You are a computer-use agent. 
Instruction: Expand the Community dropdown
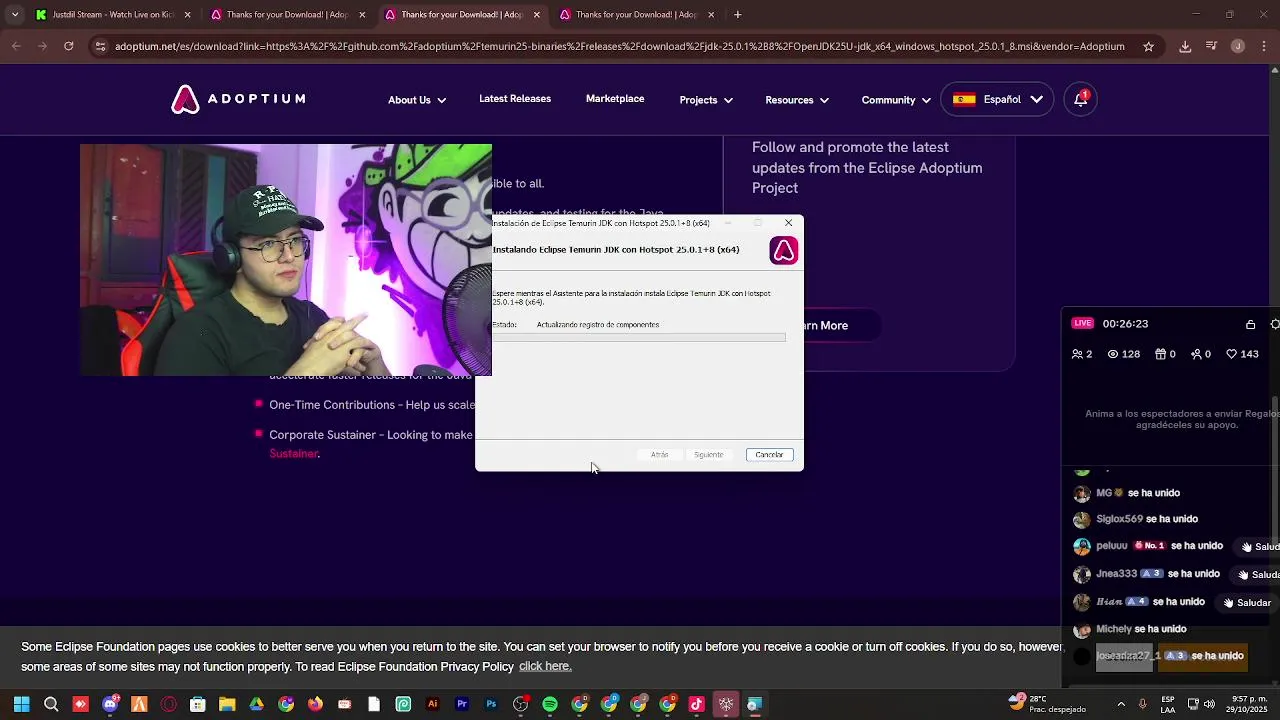896,100
